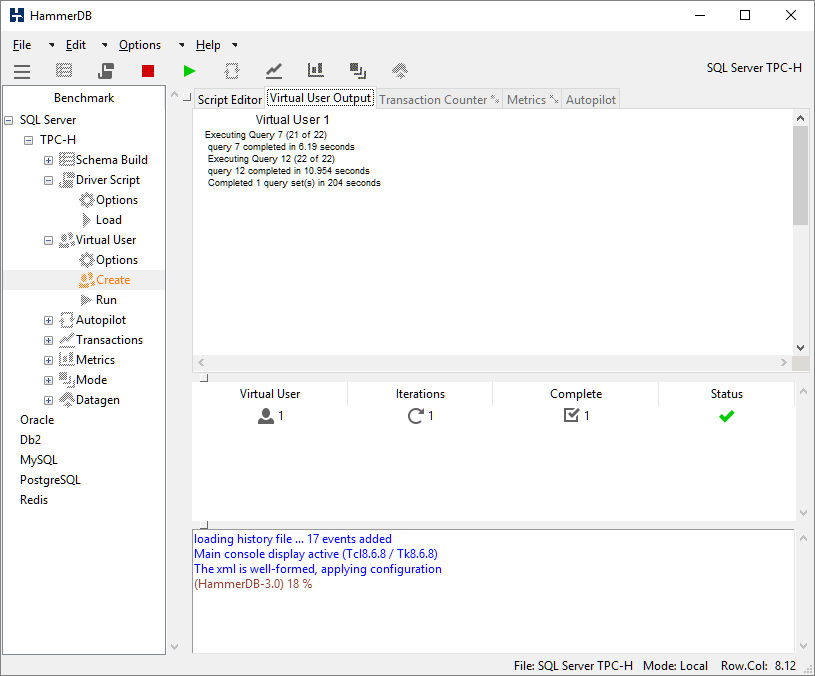815x676 pixels.
Task: Expand the Autopilot tree node
Action: [48, 321]
